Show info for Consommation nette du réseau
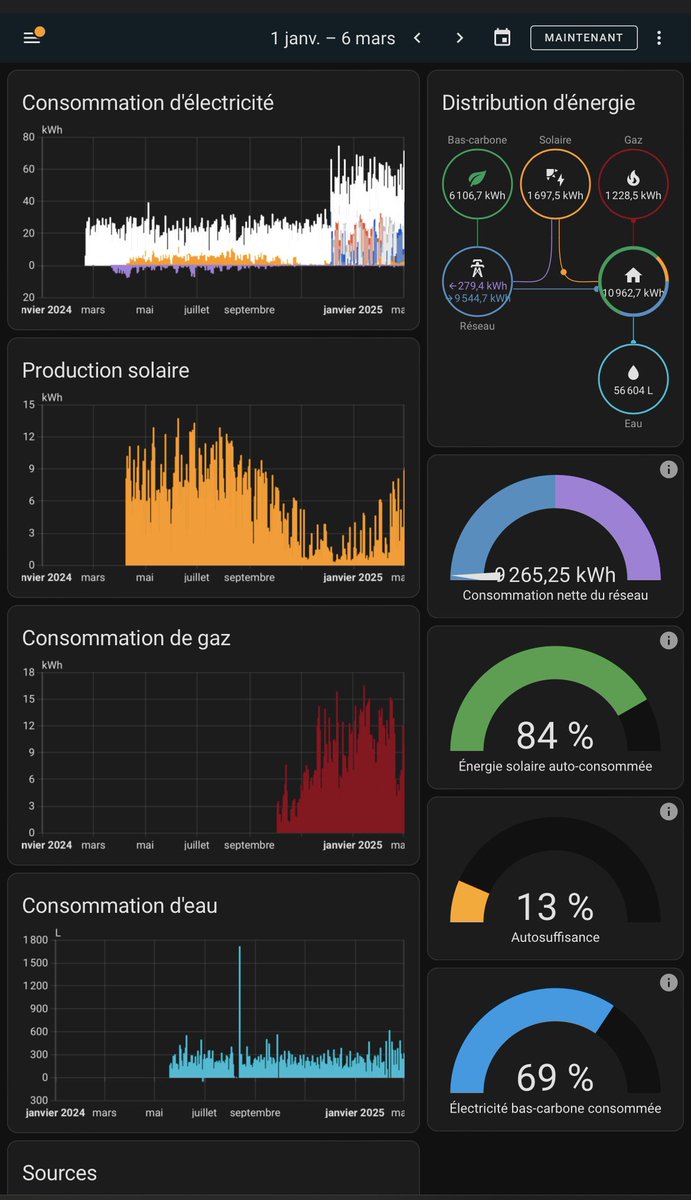691x1200 pixels. [x=668, y=469]
